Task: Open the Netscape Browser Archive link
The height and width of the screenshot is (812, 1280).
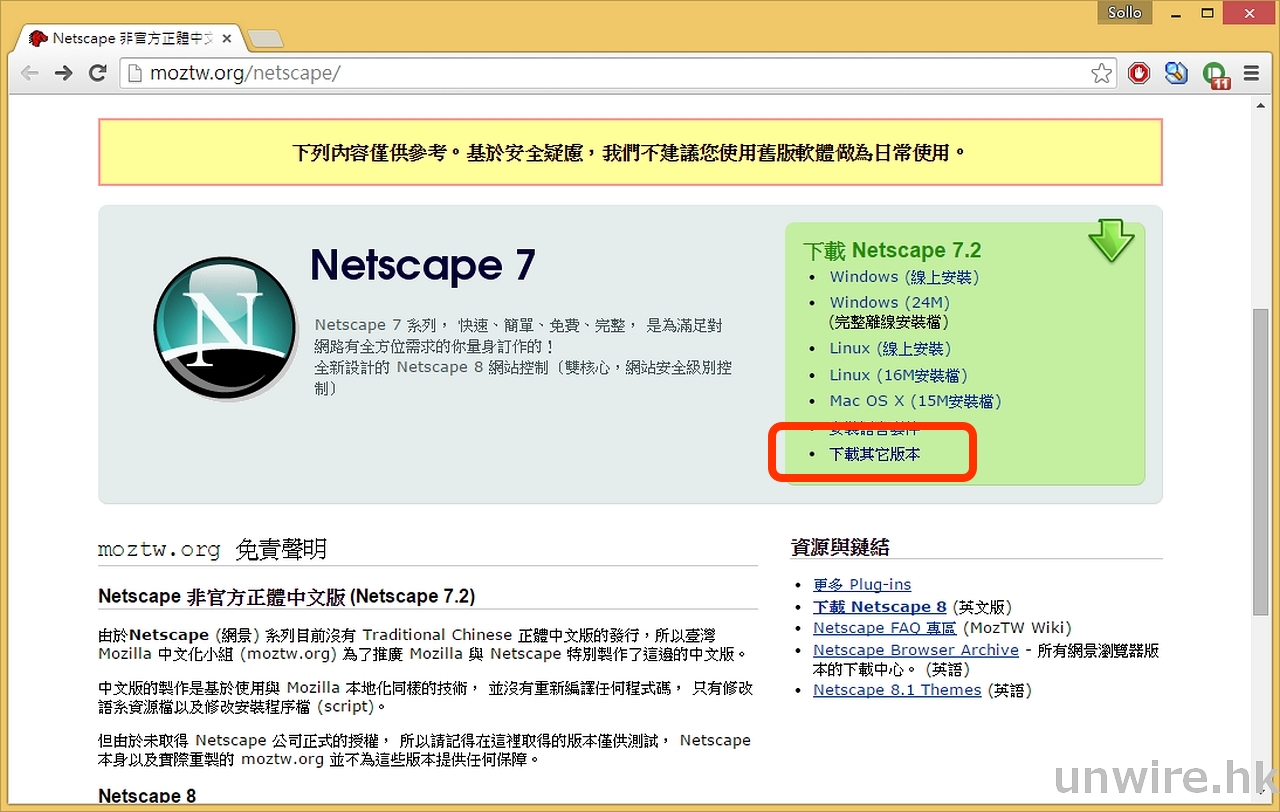Action: [915, 650]
